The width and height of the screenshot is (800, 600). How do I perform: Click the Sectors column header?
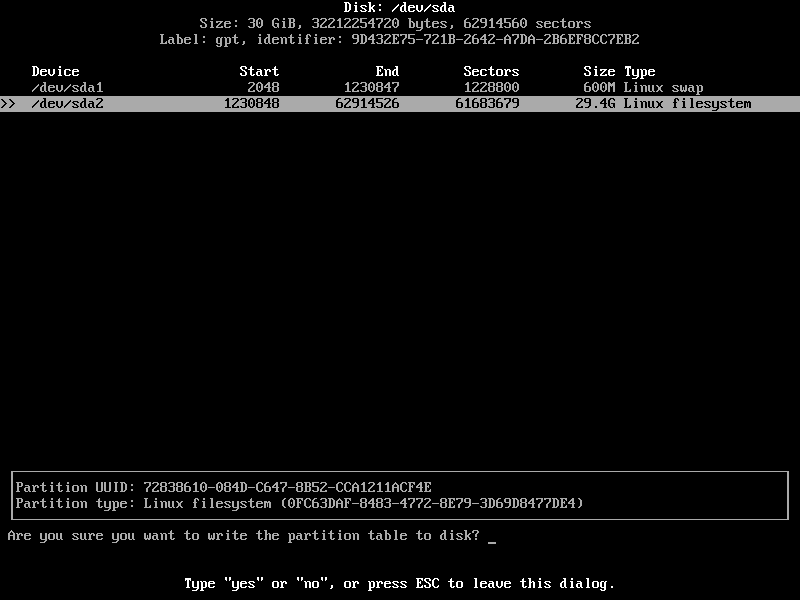pyautogui.click(x=491, y=71)
